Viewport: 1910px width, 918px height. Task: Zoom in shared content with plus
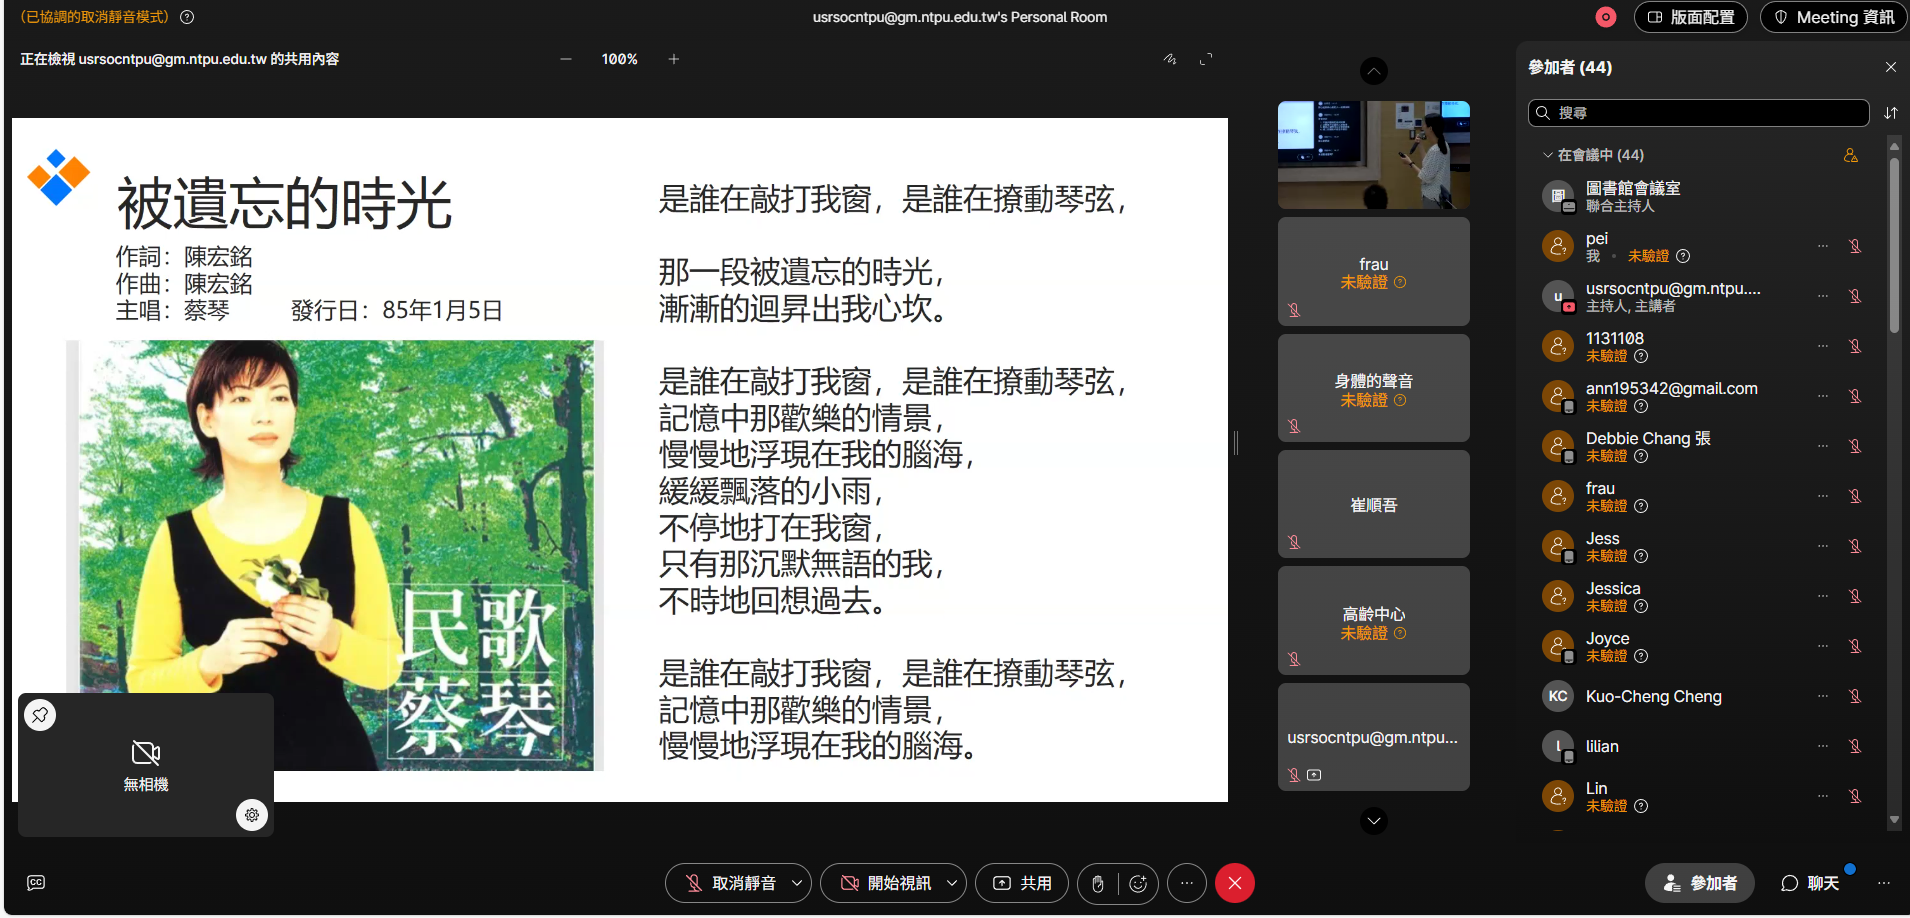click(674, 59)
